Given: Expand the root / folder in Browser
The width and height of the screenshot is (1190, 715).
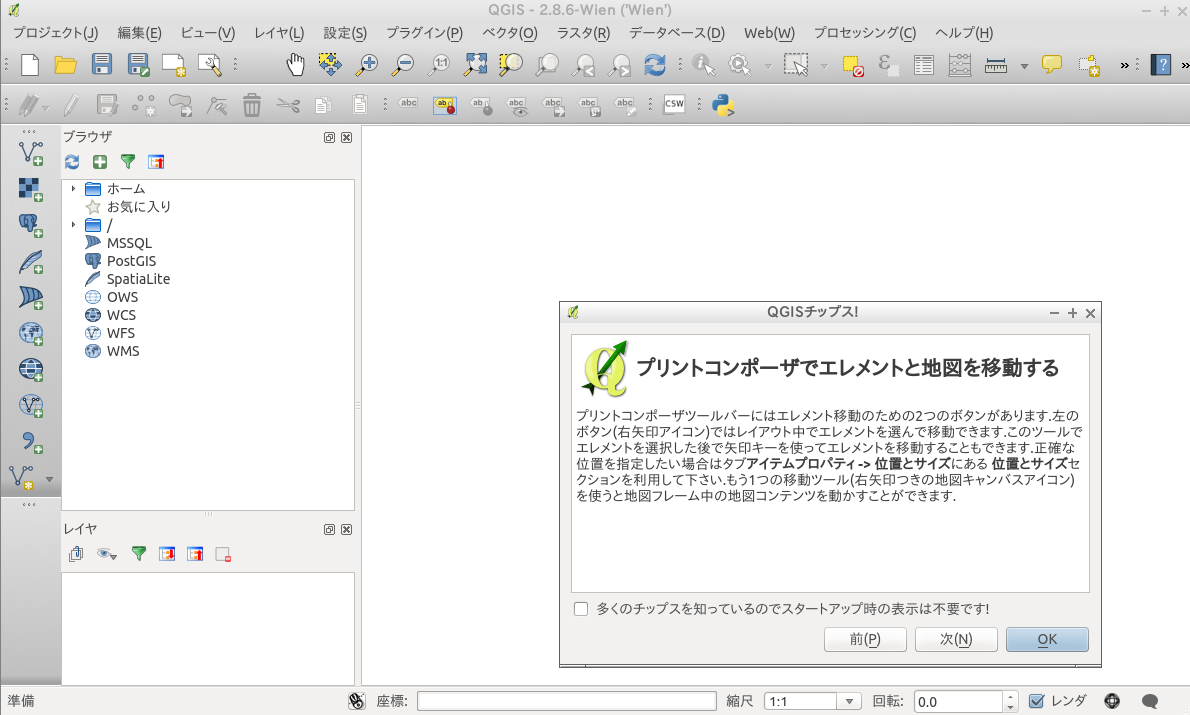Looking at the screenshot, I should click(74, 225).
